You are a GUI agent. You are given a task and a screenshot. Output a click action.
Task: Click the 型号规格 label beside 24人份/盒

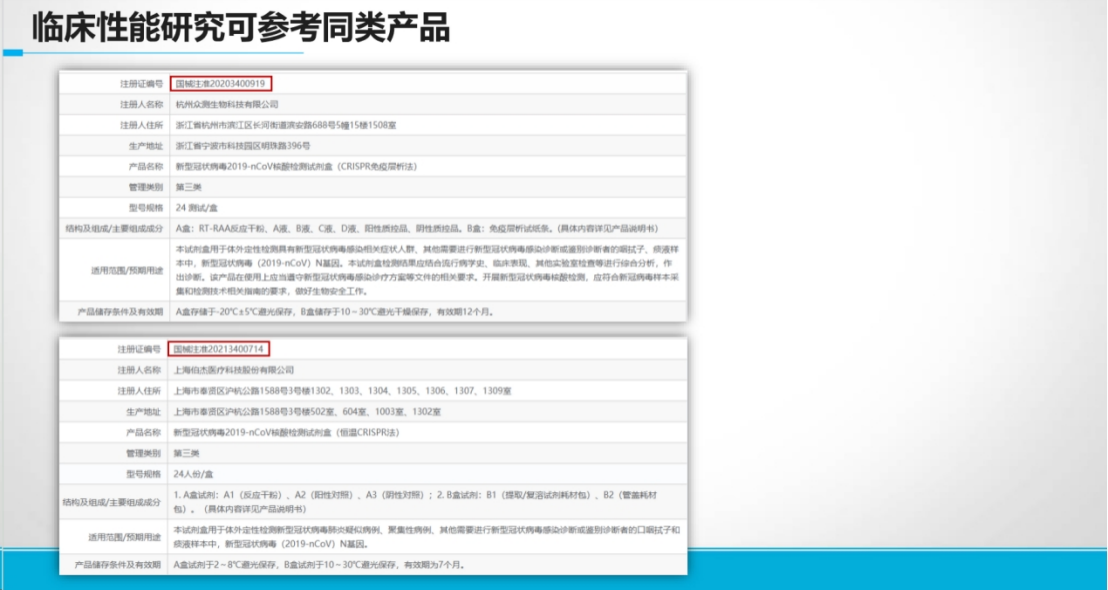point(144,474)
